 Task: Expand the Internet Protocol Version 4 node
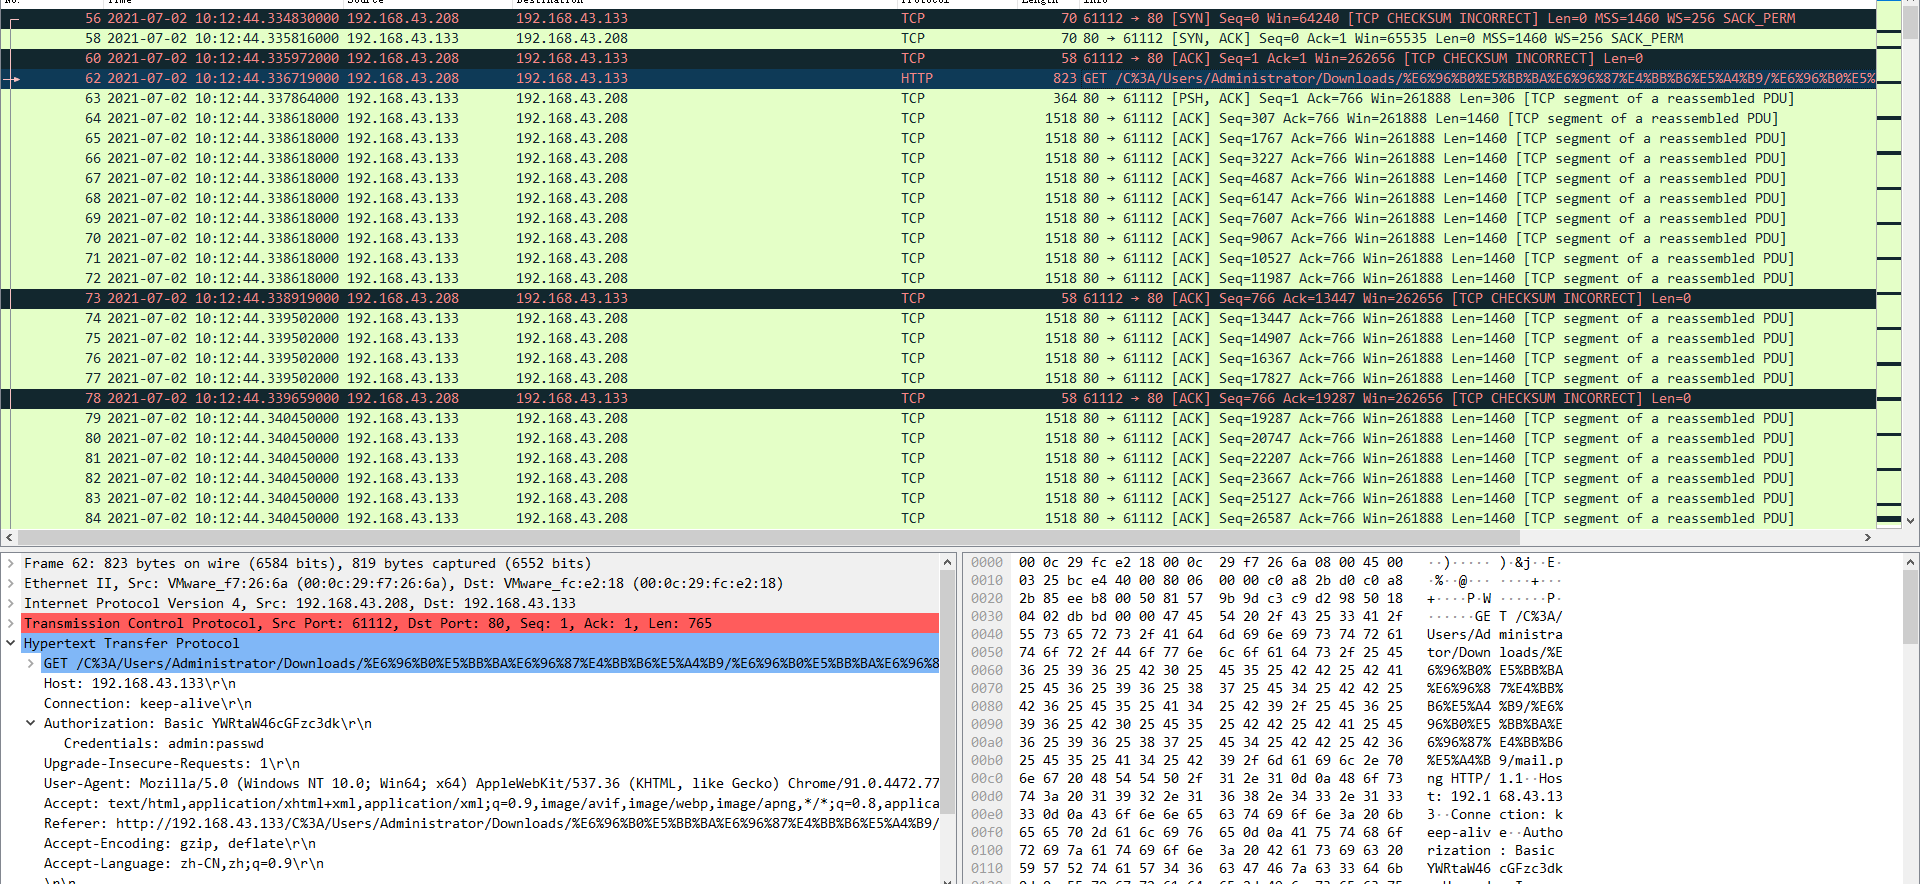(11, 604)
